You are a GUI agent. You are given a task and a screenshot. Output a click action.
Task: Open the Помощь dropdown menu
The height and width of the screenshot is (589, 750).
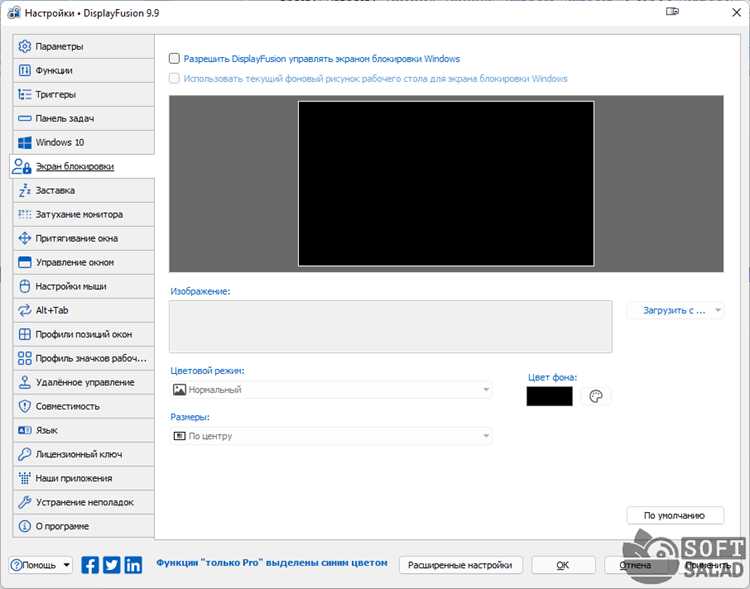(41, 565)
